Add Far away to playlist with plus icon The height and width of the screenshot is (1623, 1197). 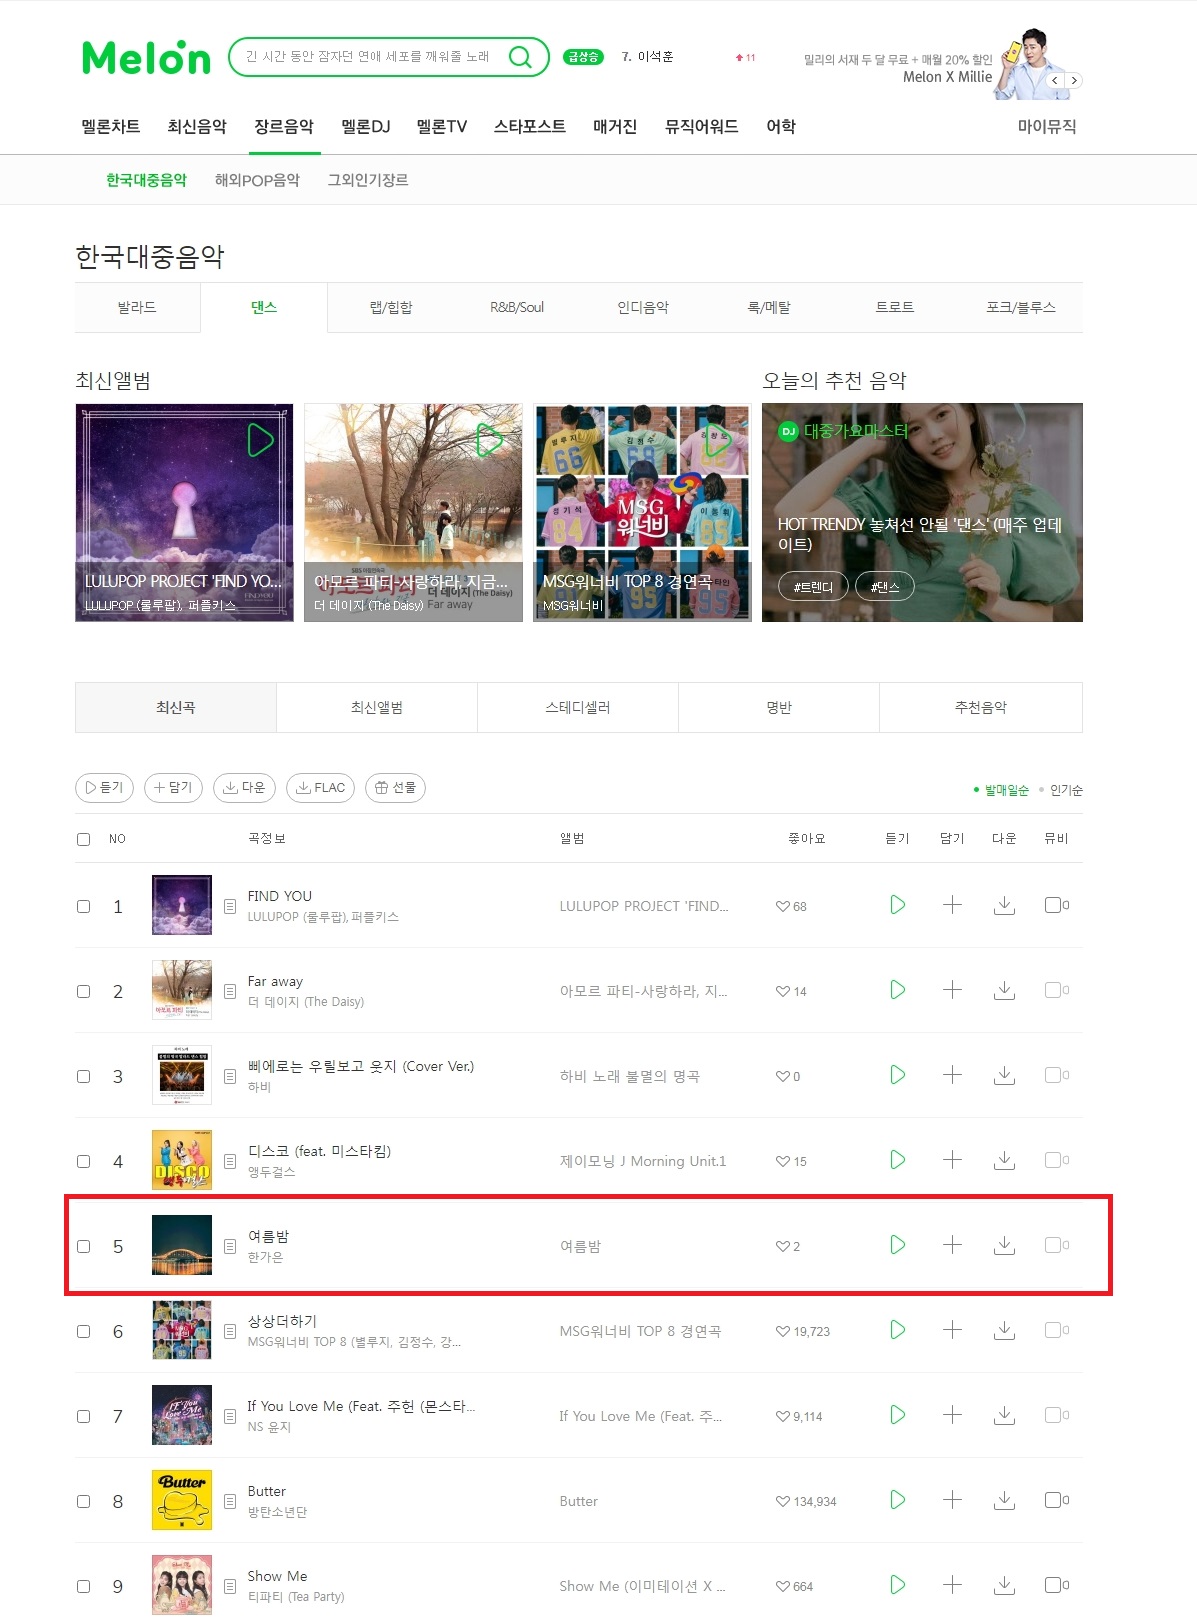[x=952, y=990]
